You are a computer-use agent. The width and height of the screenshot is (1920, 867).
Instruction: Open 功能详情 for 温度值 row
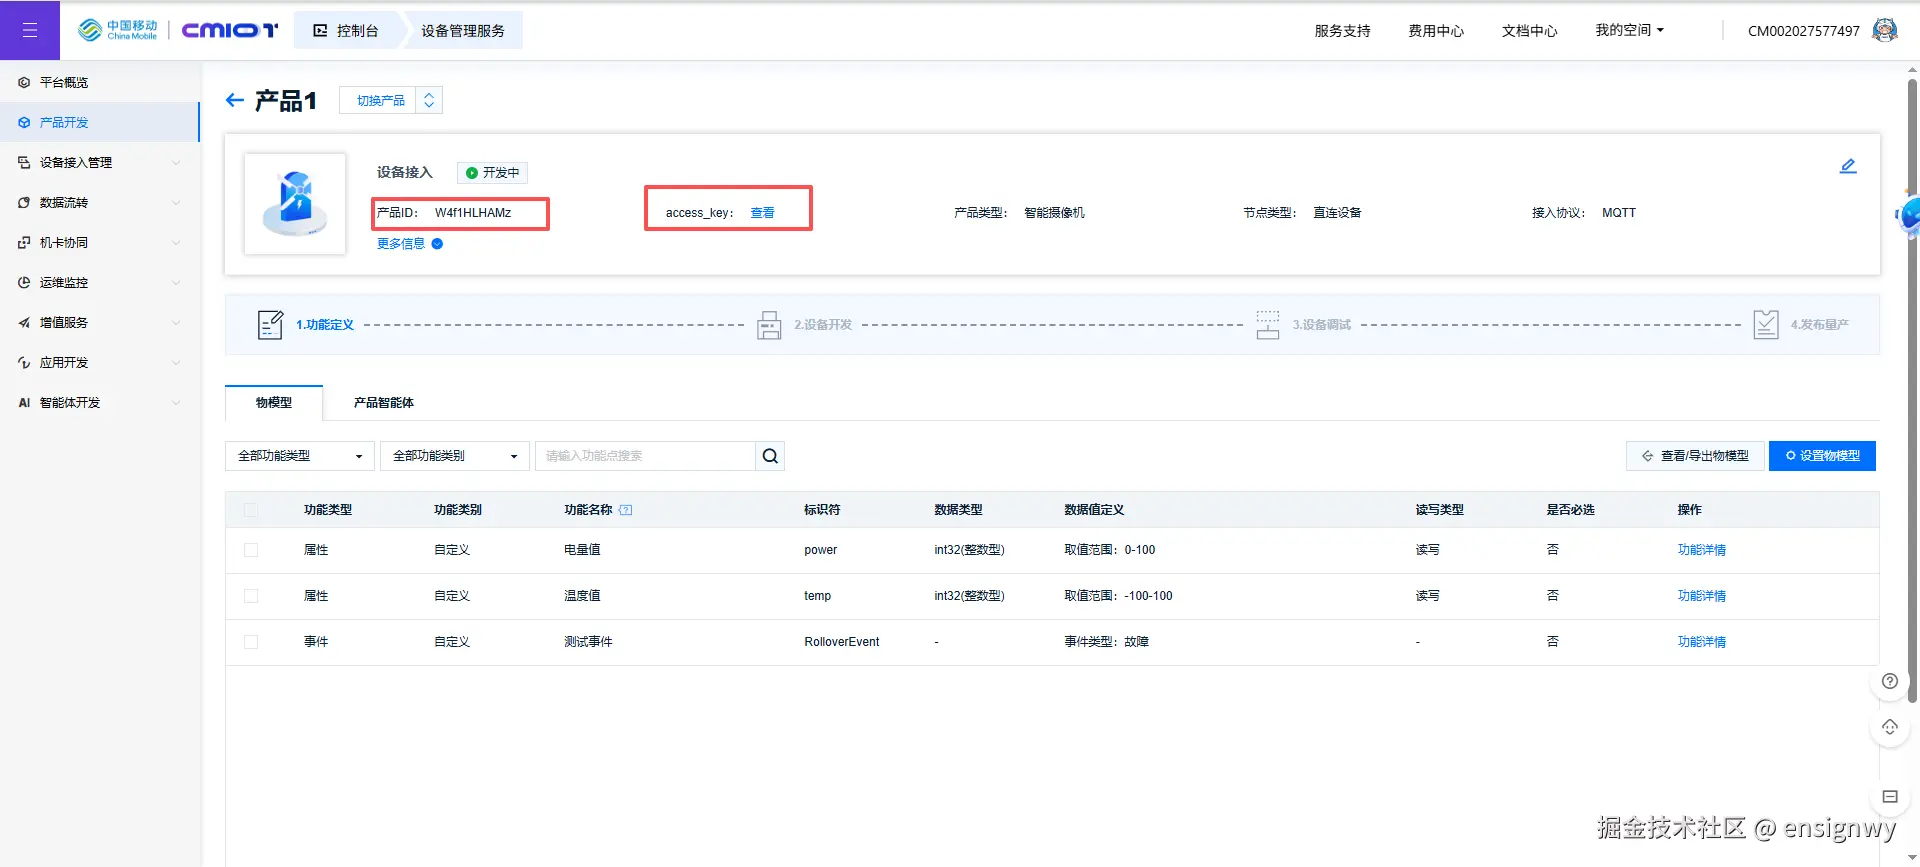1702,596
